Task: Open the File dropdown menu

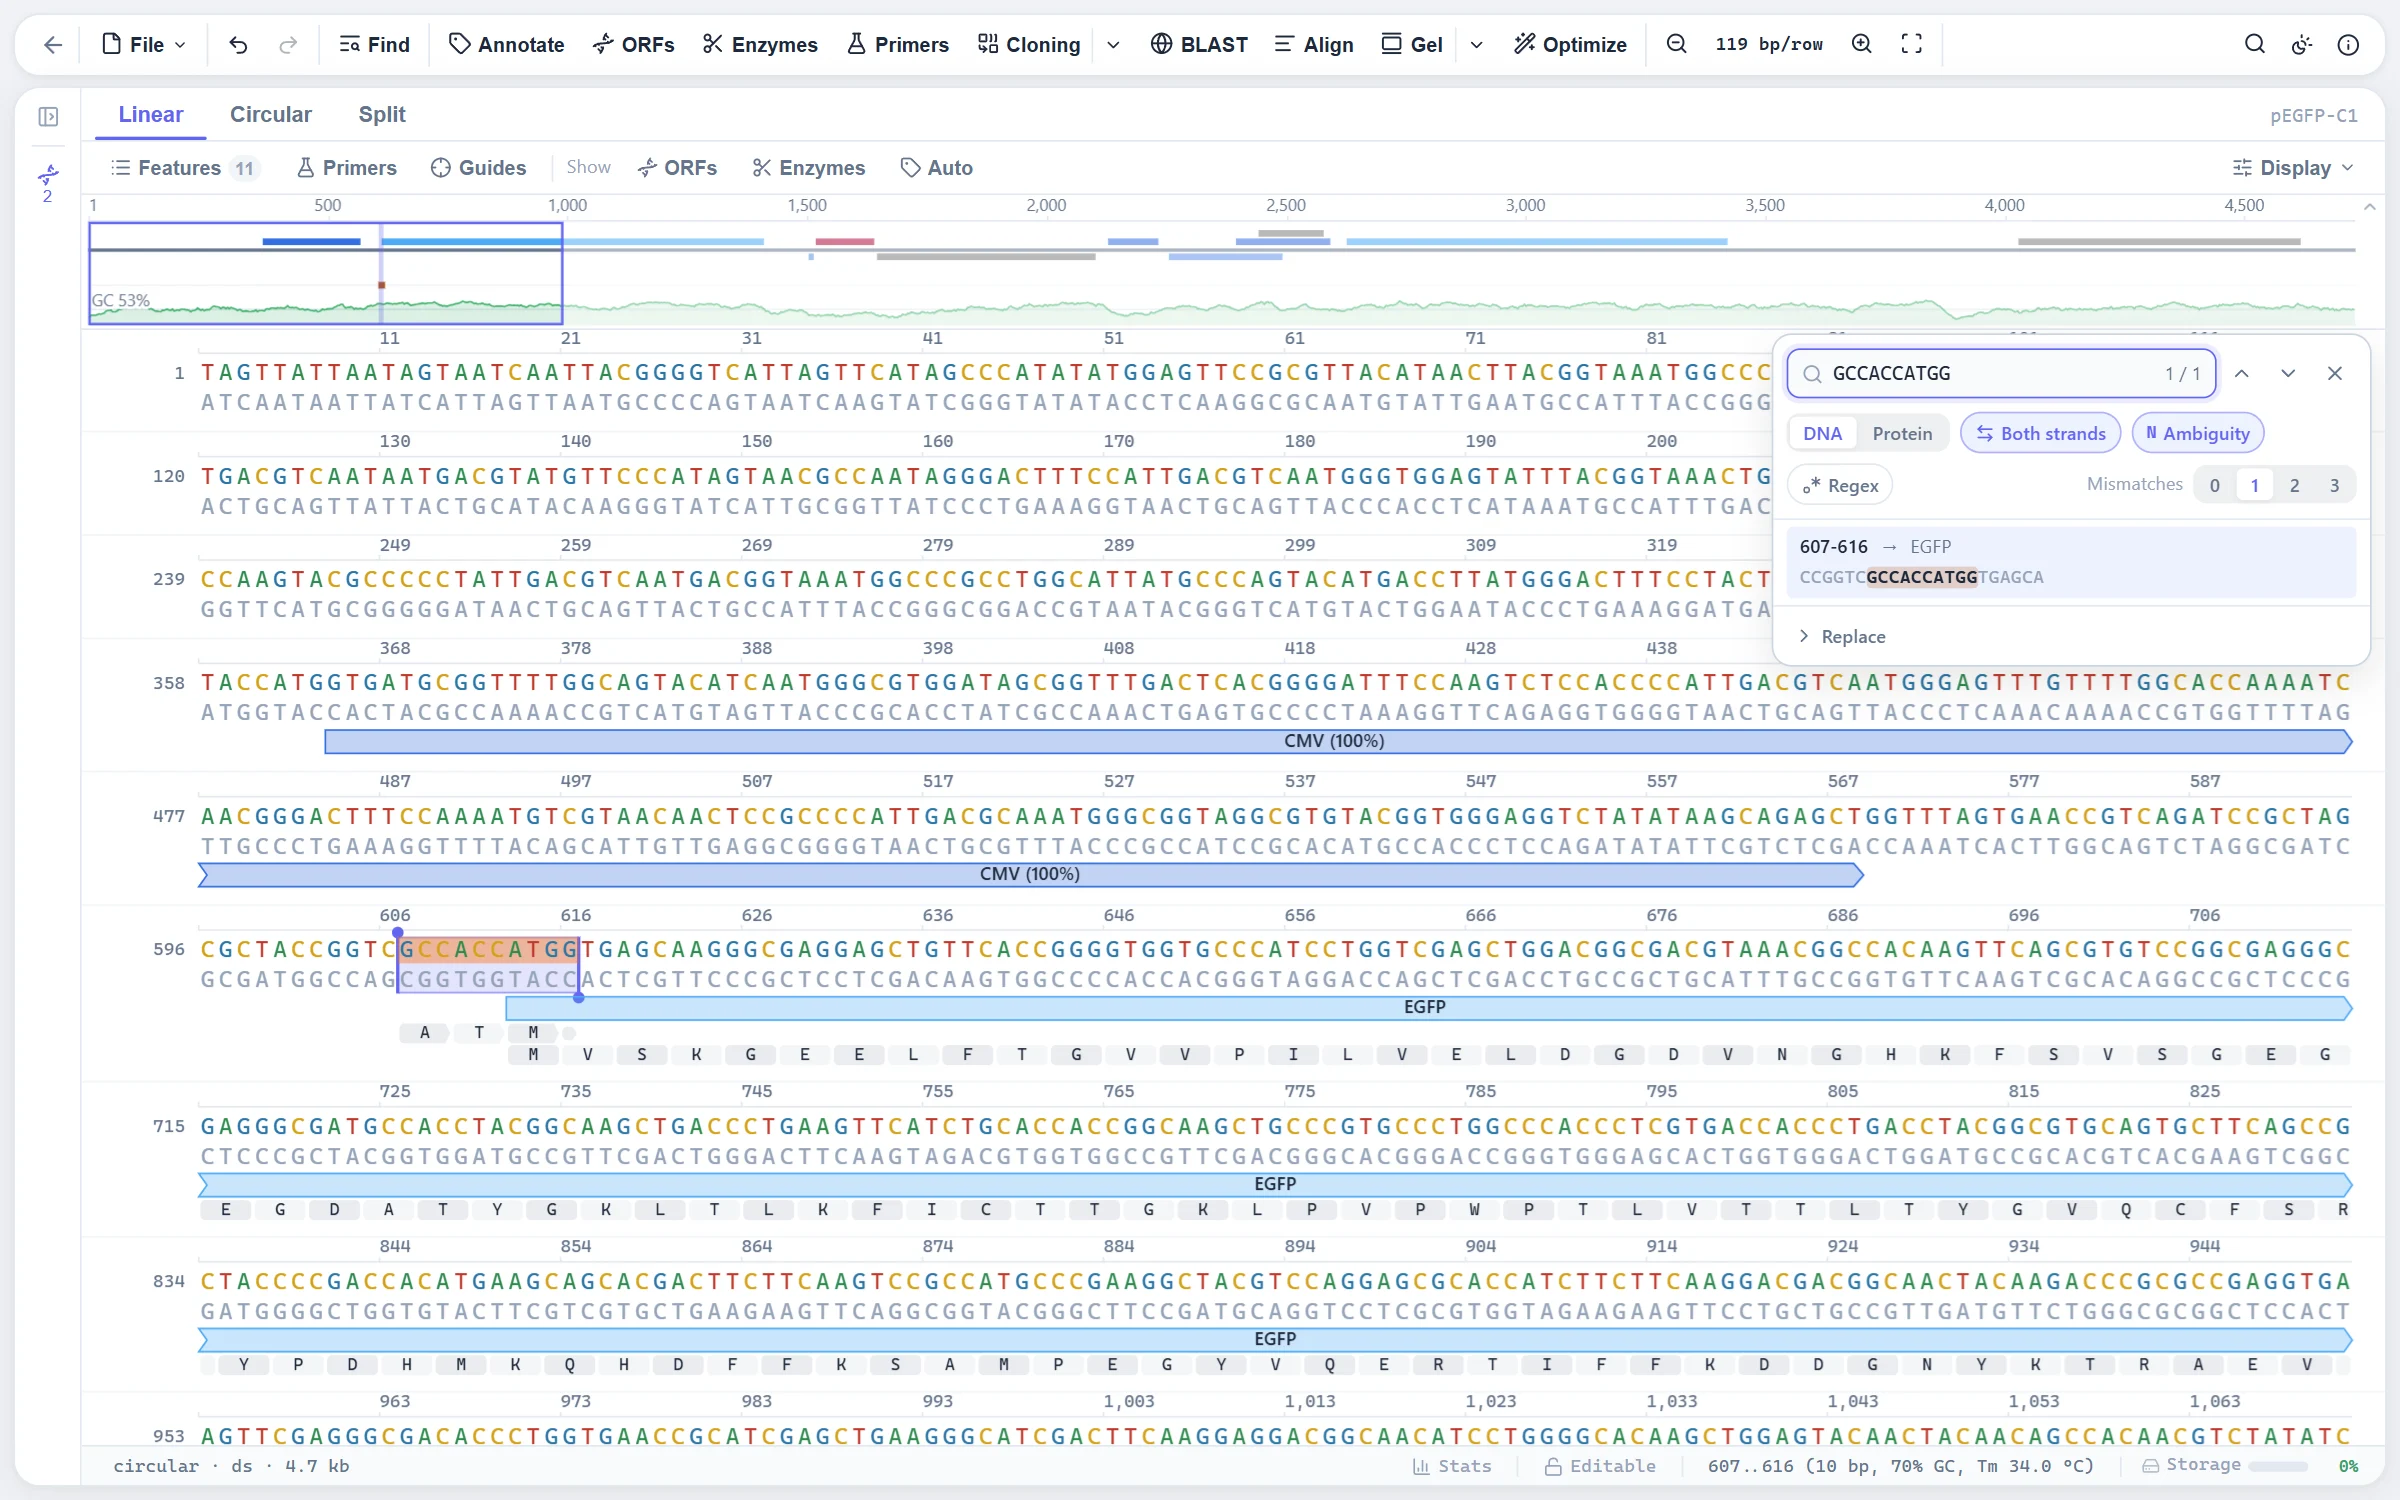Action: tap(144, 44)
